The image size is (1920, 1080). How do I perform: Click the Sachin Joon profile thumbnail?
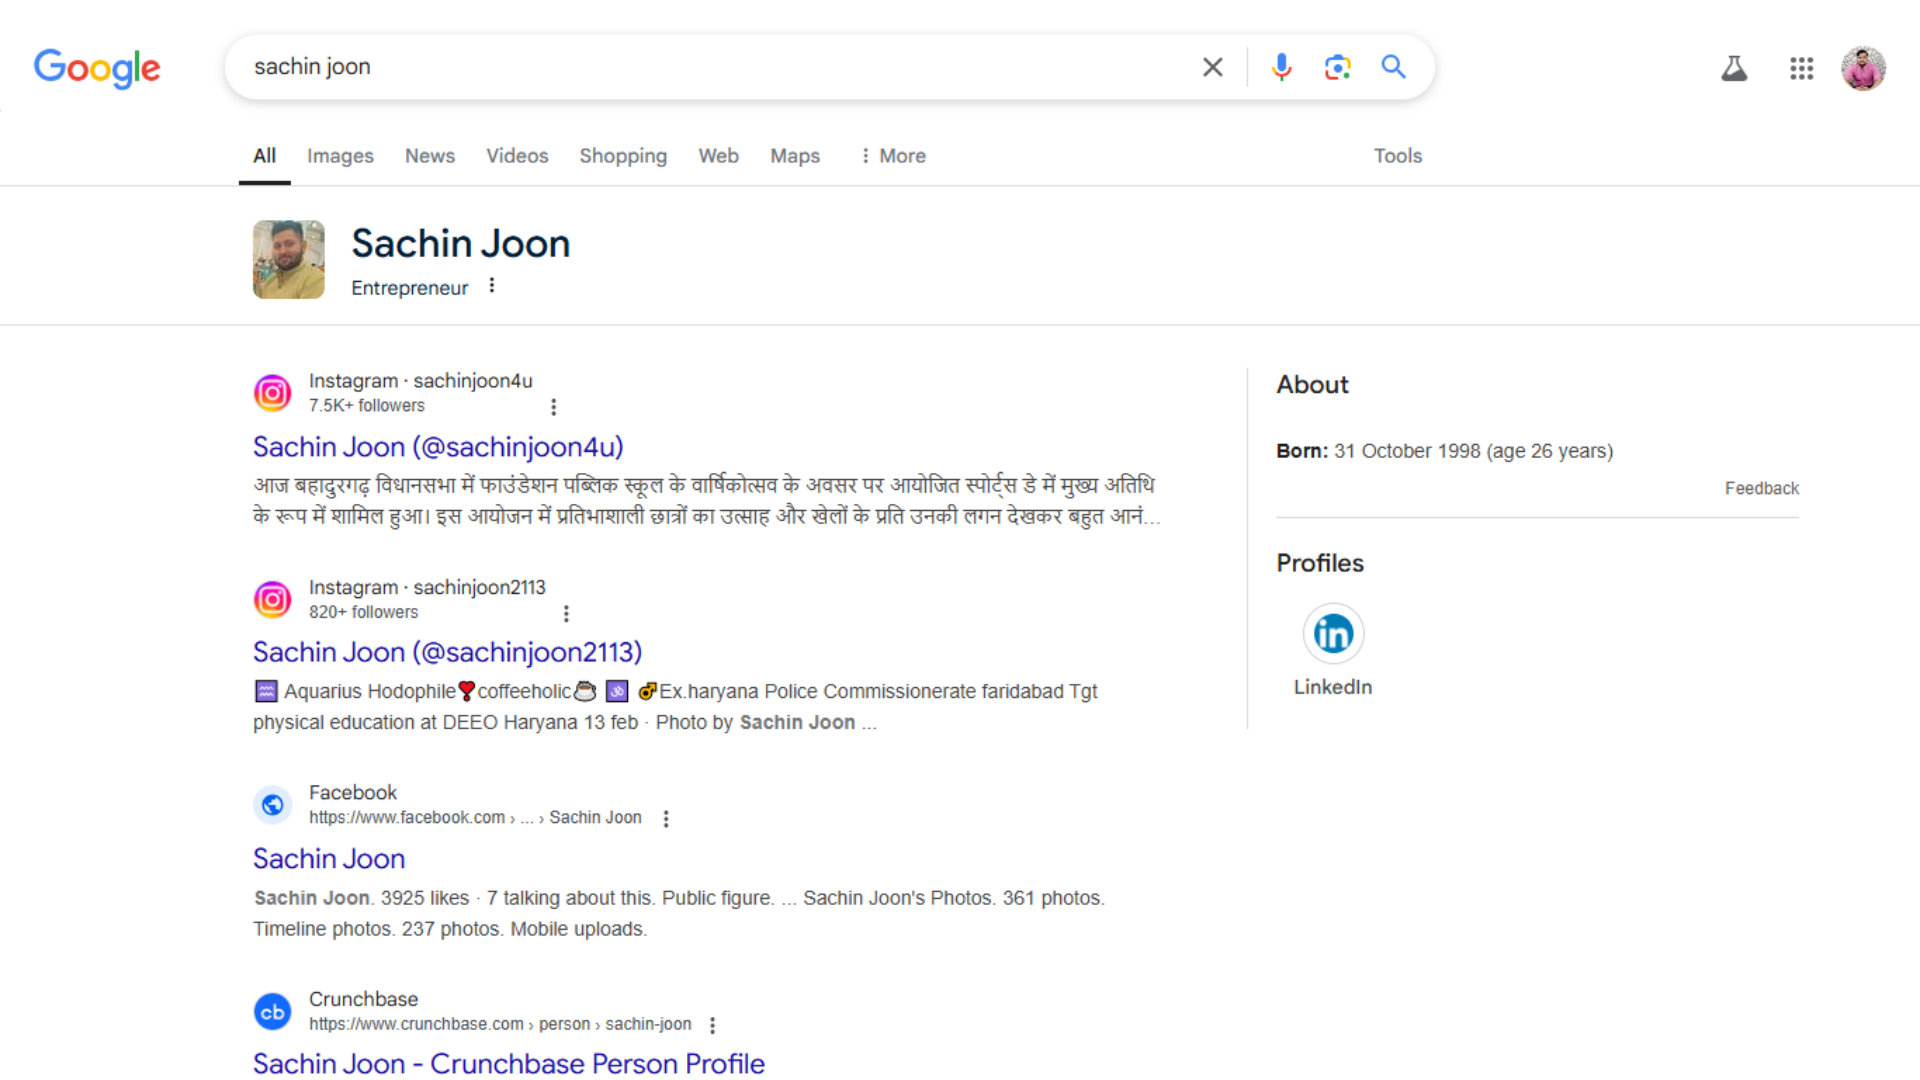[288, 260]
